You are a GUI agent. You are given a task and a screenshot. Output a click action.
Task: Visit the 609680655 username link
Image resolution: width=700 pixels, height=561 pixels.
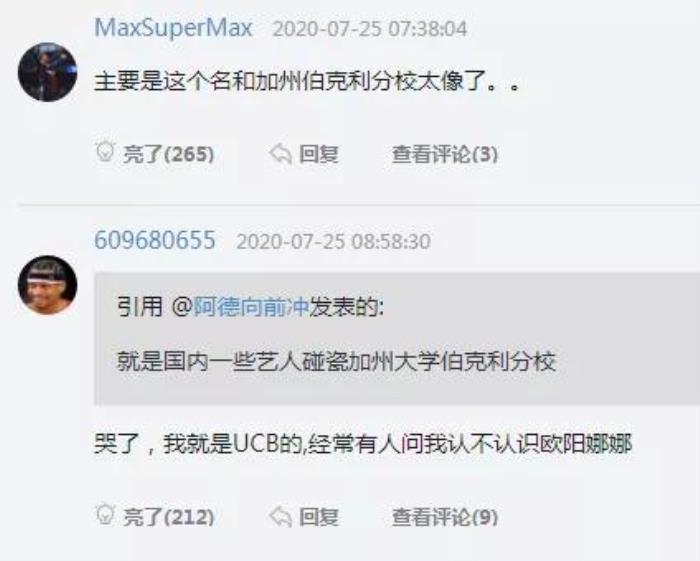[x=155, y=240]
